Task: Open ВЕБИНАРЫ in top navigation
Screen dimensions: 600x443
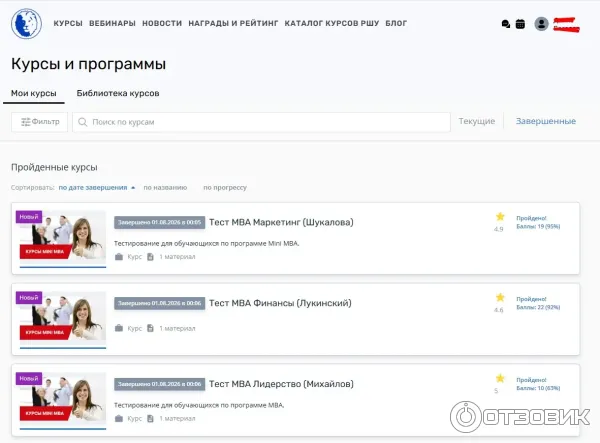Action: [x=112, y=23]
